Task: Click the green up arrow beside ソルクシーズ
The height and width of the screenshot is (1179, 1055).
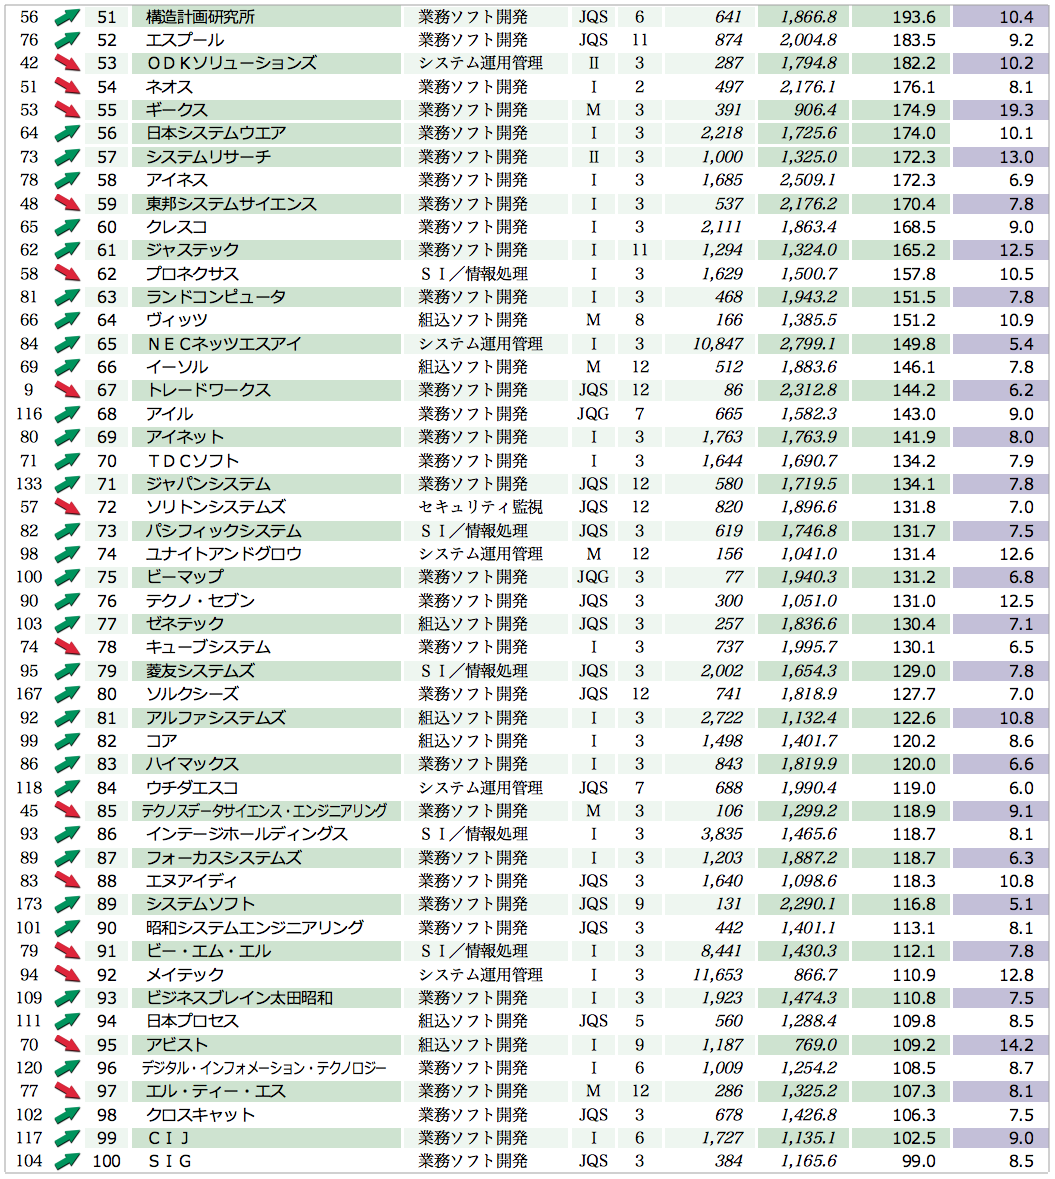Action: 67,694
